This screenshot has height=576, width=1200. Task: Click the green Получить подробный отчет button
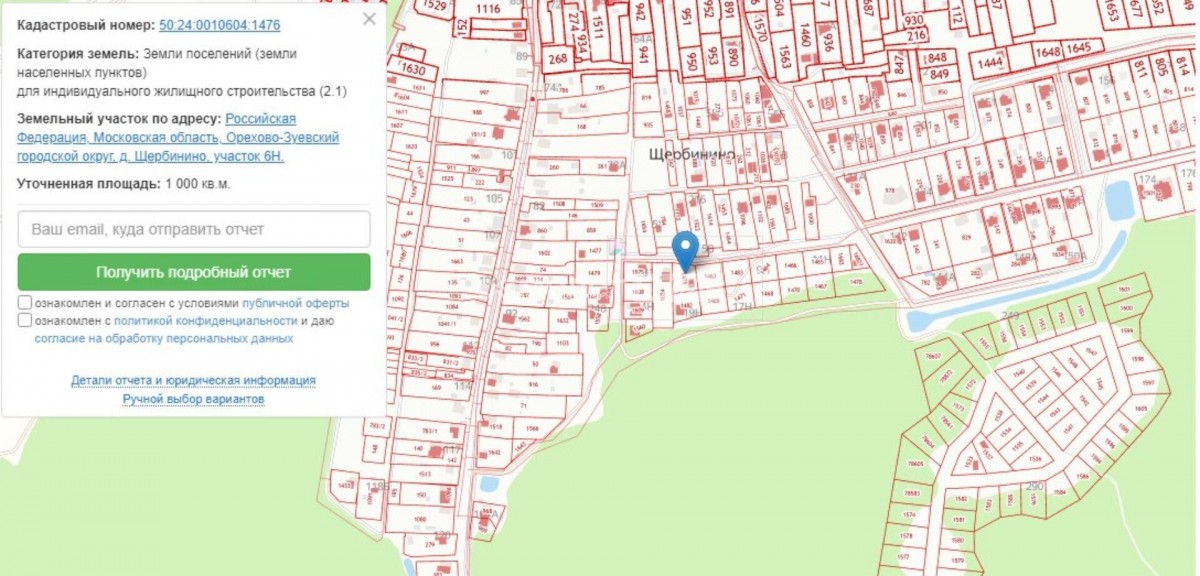[x=194, y=272]
